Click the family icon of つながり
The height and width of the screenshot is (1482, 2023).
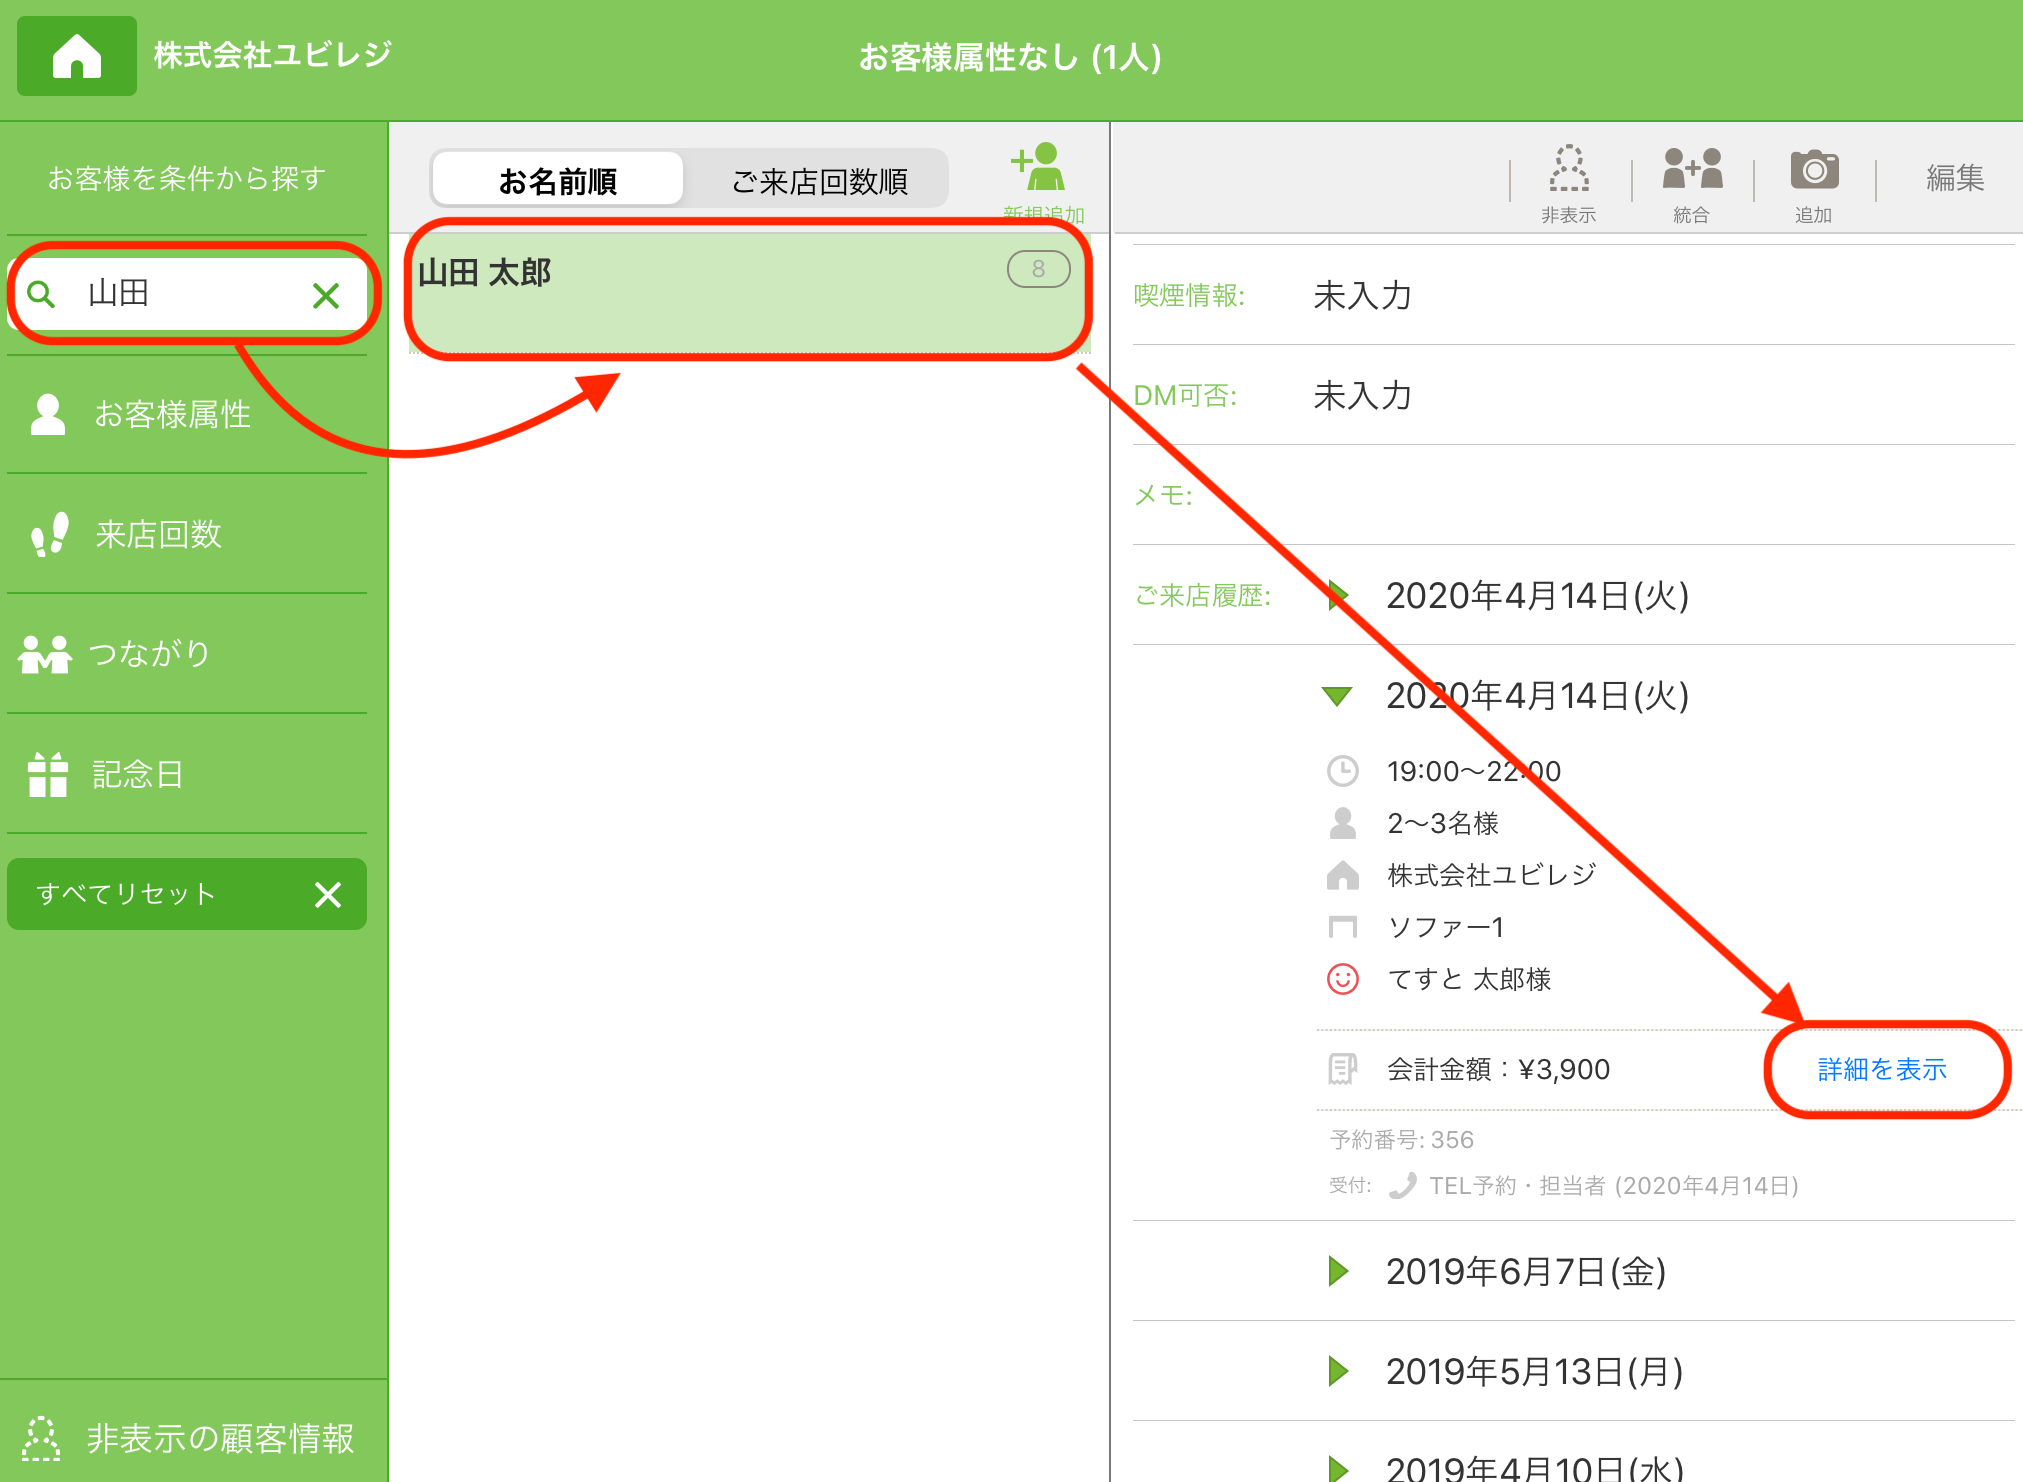[x=45, y=654]
